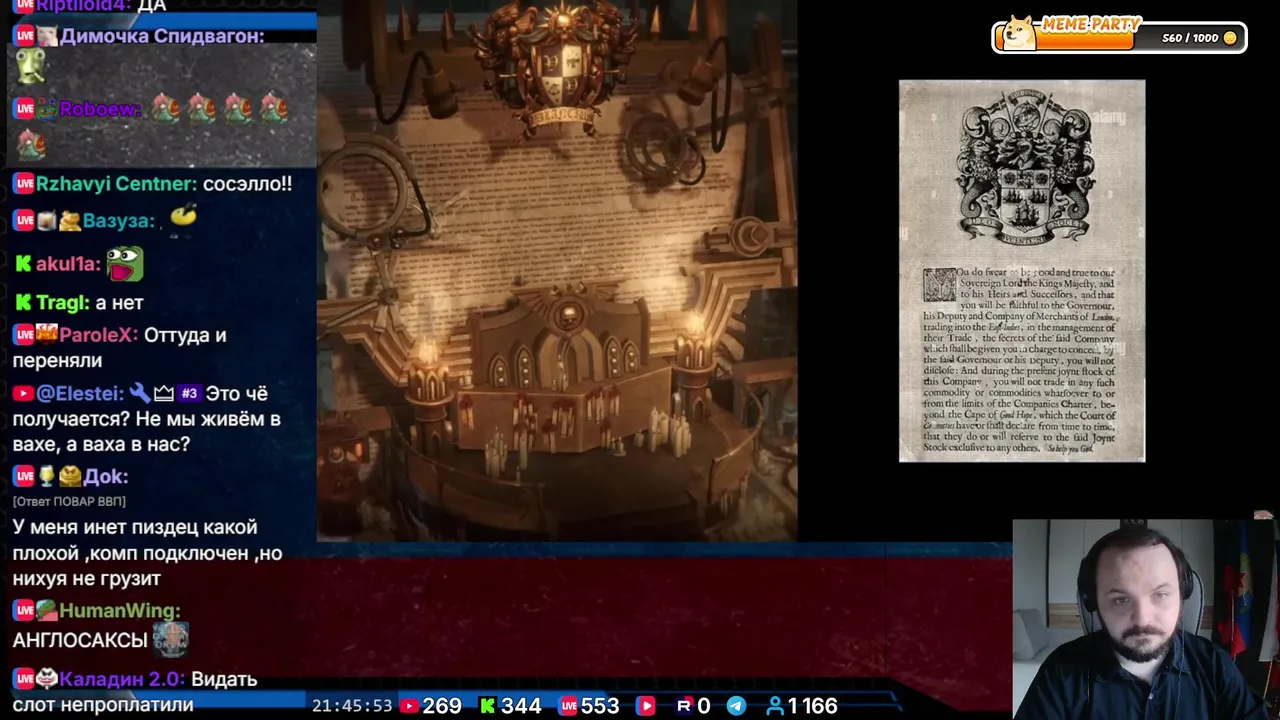Click the Telegram icon in stats bar
This screenshot has height=720, width=1280.
coord(736,706)
